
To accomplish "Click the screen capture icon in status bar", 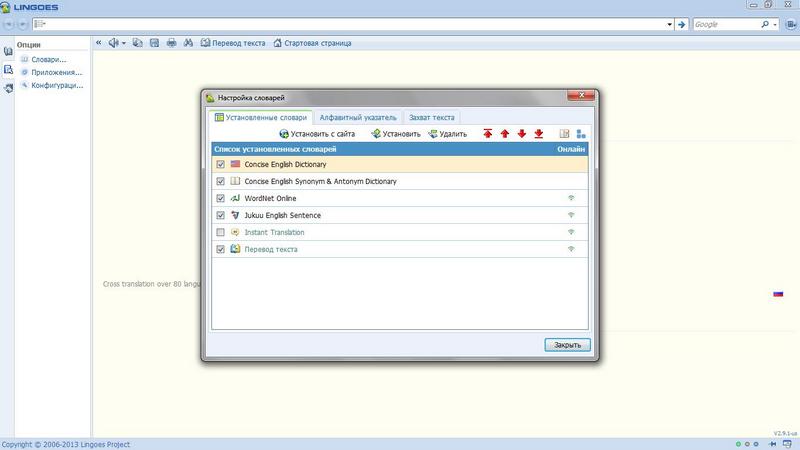I will [x=787, y=444].
